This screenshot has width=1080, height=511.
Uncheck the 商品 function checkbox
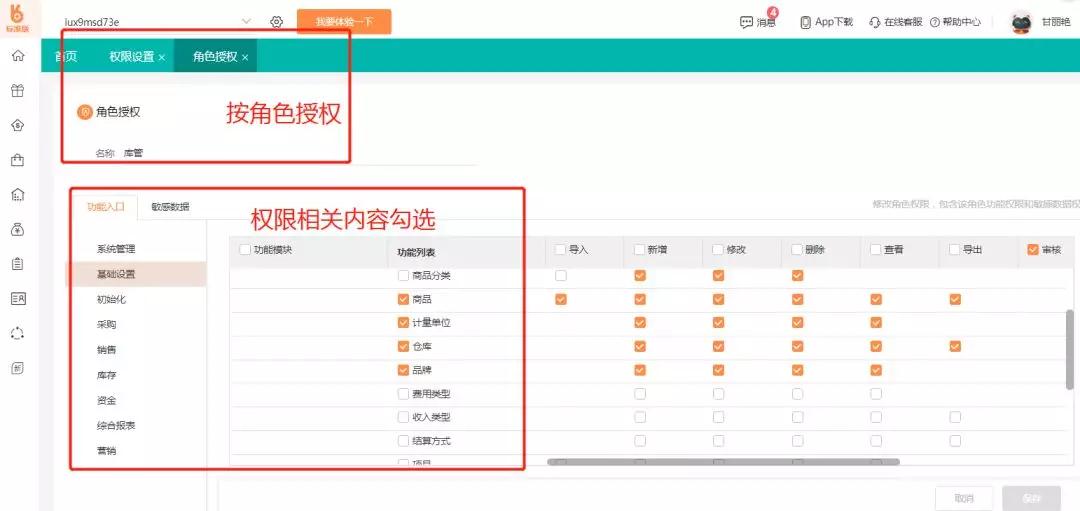(404, 299)
